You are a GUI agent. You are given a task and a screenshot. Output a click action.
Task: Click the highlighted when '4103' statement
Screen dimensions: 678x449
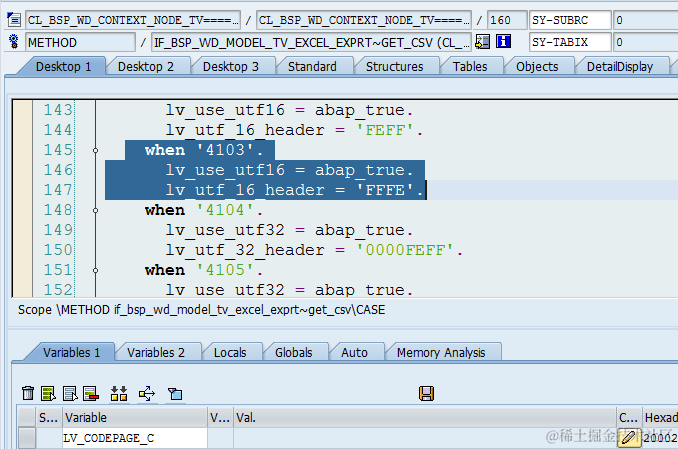[204, 150]
